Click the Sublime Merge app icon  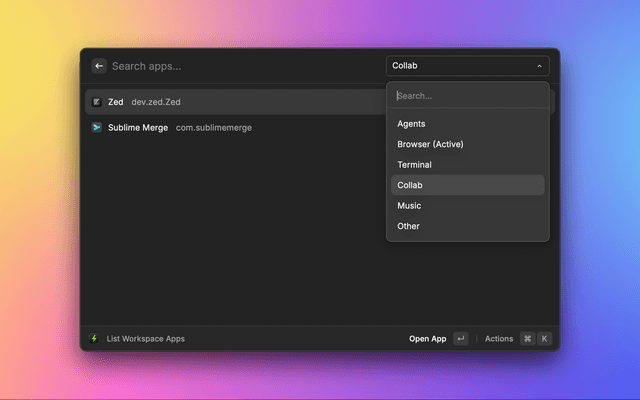pyautogui.click(x=97, y=127)
